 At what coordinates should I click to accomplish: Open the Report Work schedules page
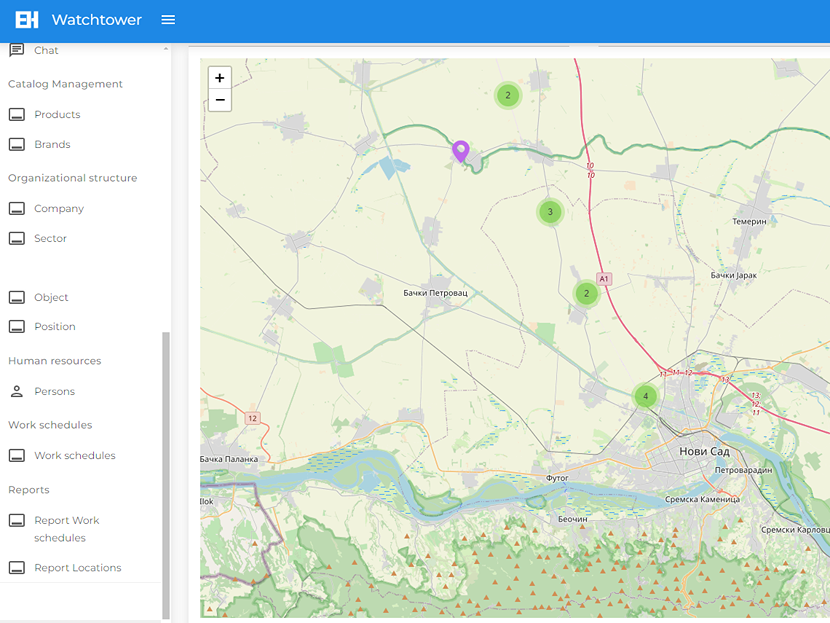pyautogui.click(x=66, y=529)
